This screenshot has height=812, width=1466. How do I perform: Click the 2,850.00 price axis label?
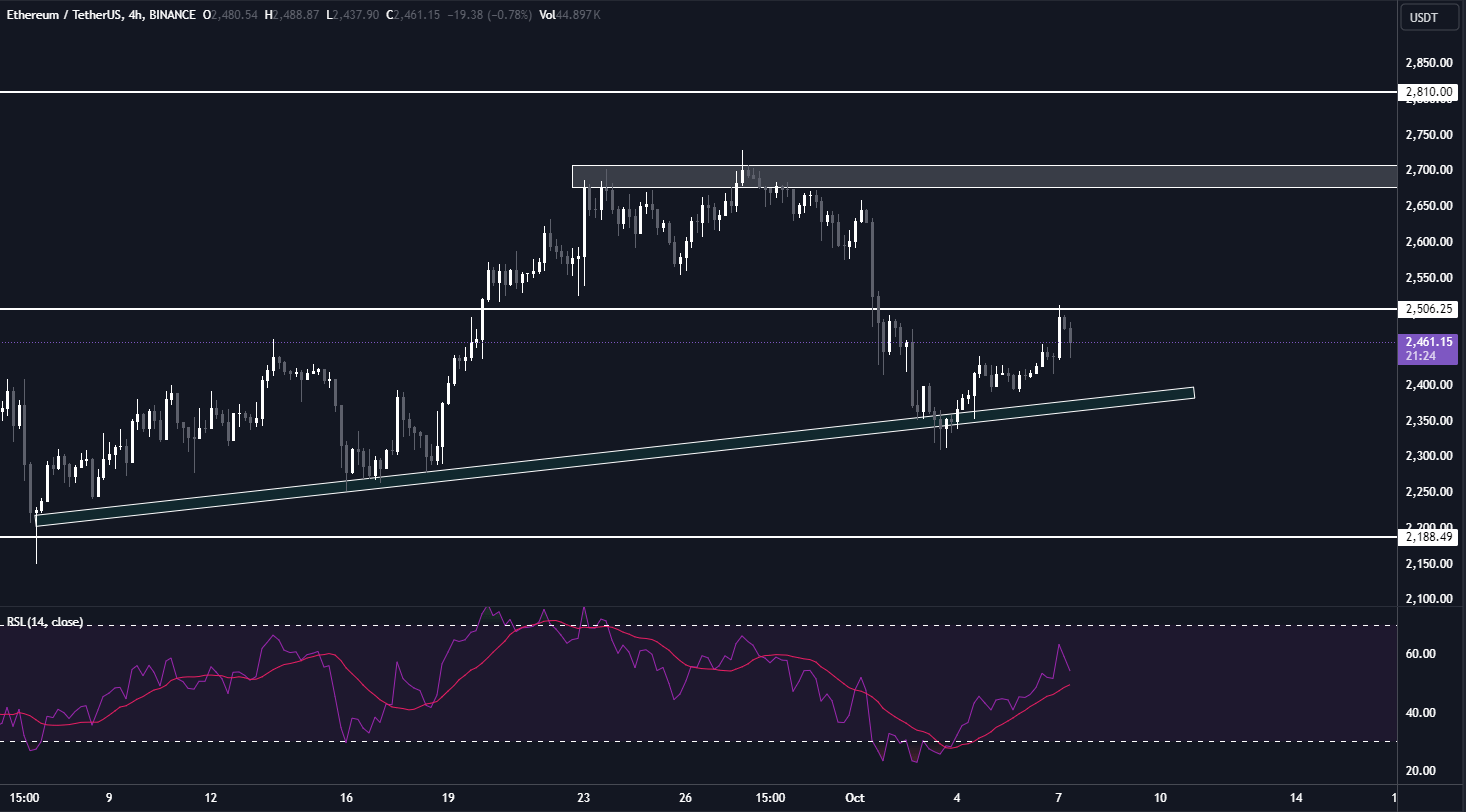point(1428,63)
